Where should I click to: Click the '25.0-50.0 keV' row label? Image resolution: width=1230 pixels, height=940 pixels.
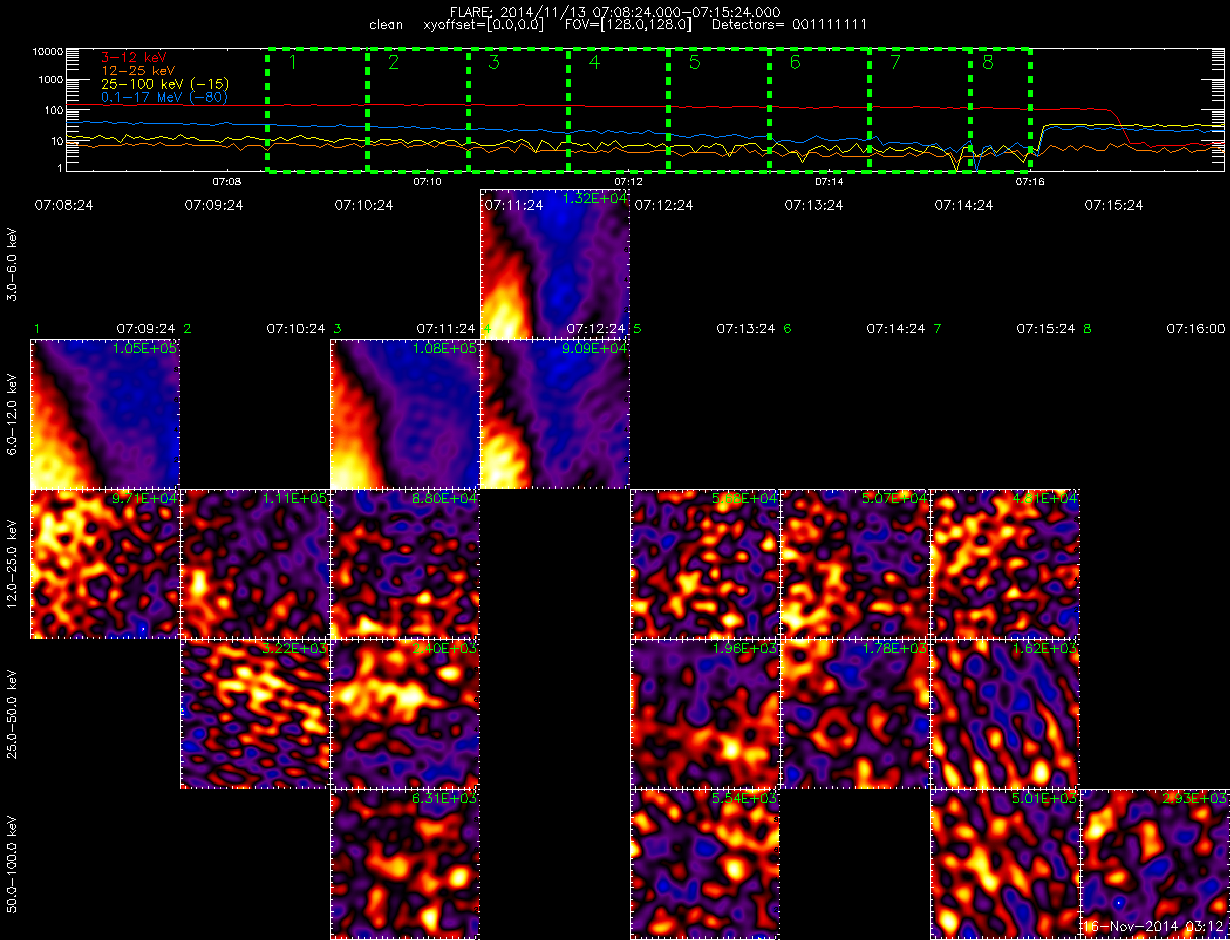click(12, 714)
